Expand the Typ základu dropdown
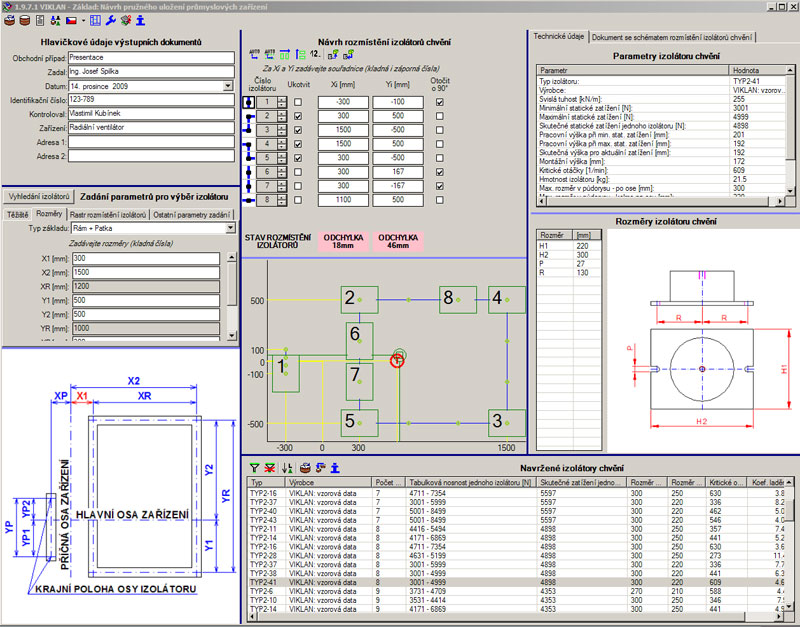 [229, 229]
